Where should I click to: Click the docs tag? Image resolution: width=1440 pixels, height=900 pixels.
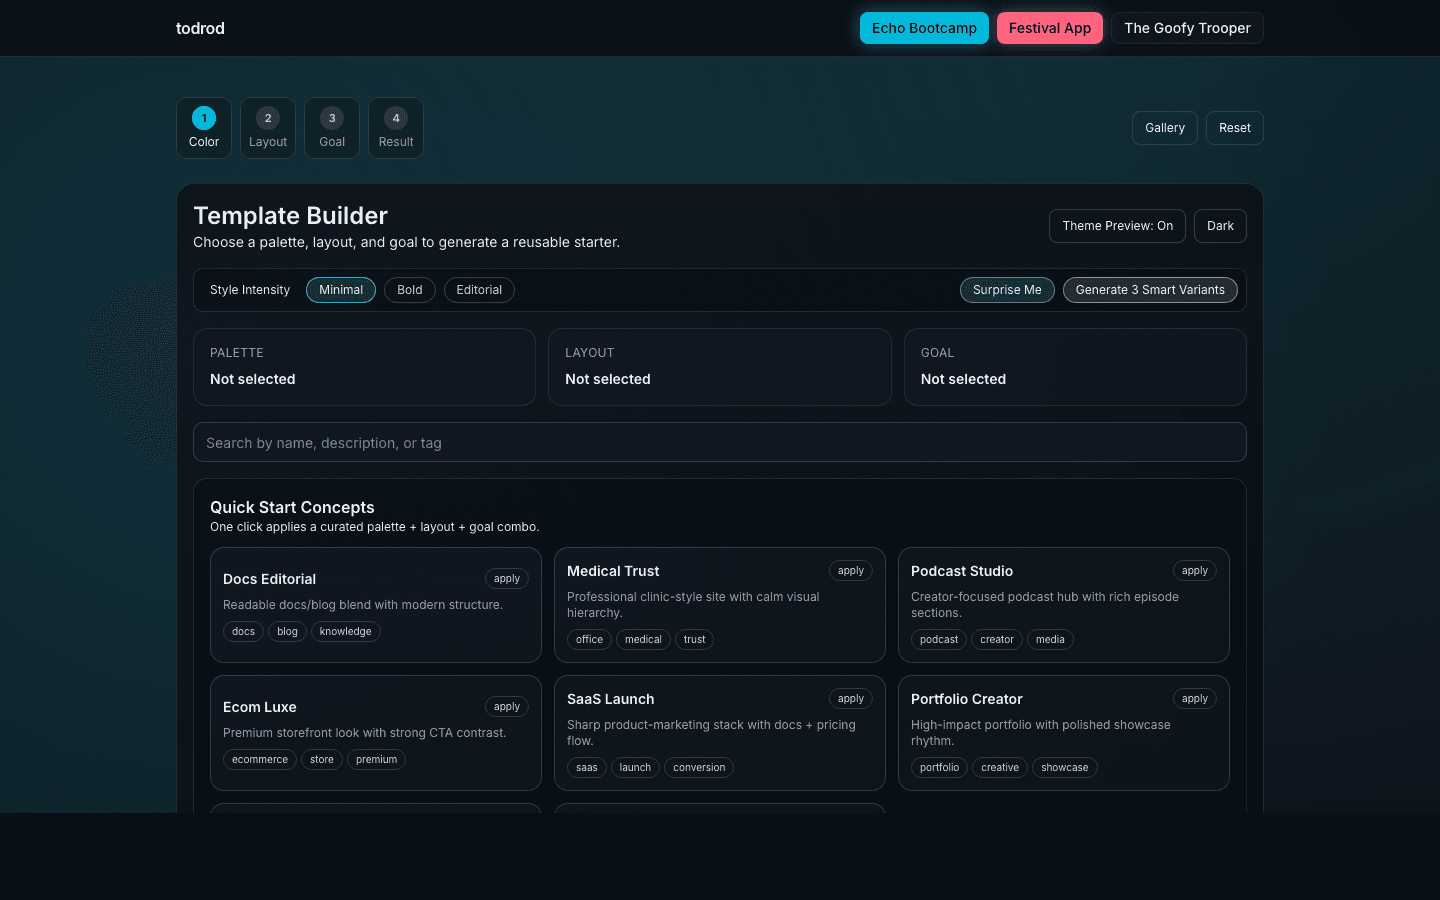point(243,632)
